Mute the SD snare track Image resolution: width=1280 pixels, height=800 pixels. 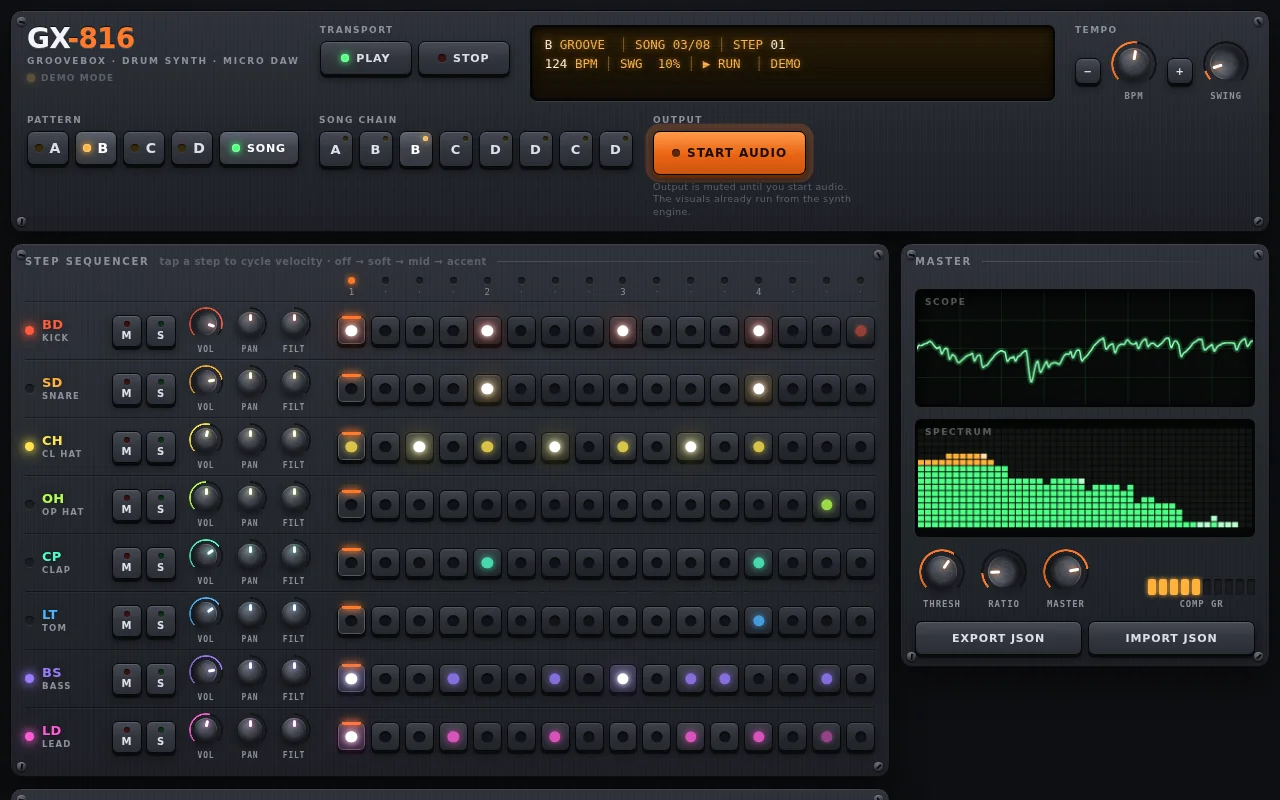pyautogui.click(x=127, y=389)
